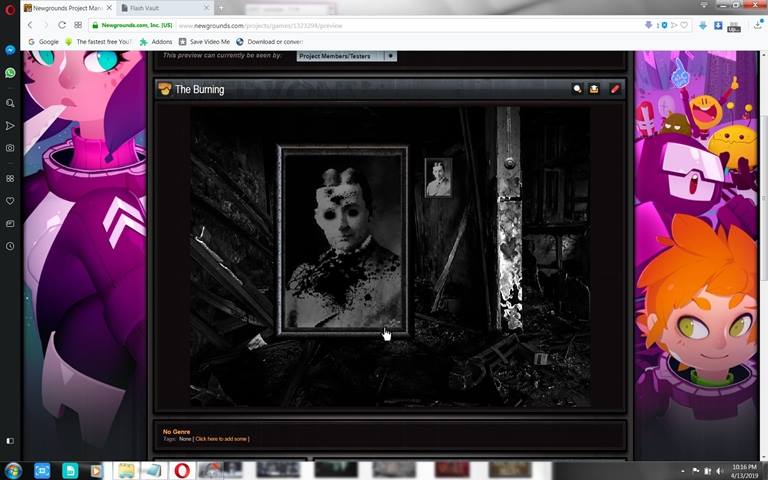Go back with the browser back arrow
The image size is (768, 480).
tap(30, 25)
